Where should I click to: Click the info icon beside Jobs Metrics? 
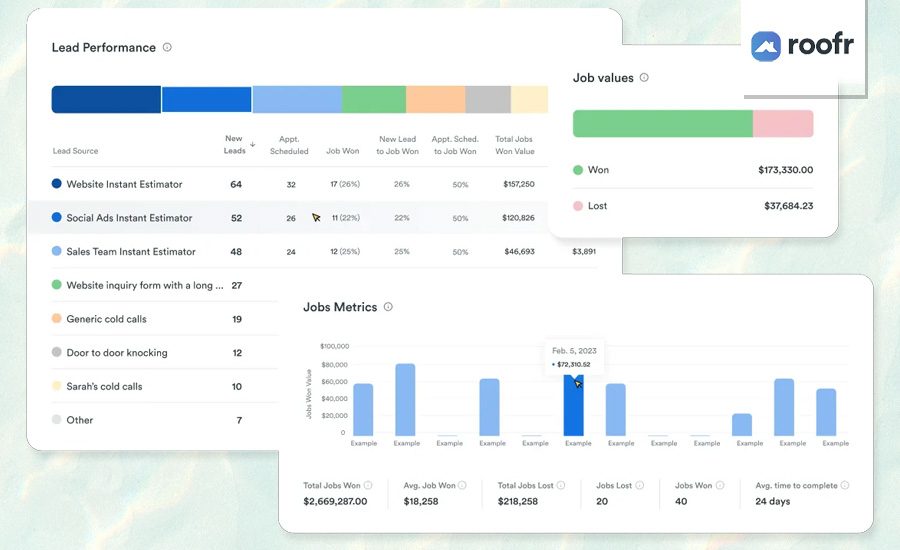point(388,307)
